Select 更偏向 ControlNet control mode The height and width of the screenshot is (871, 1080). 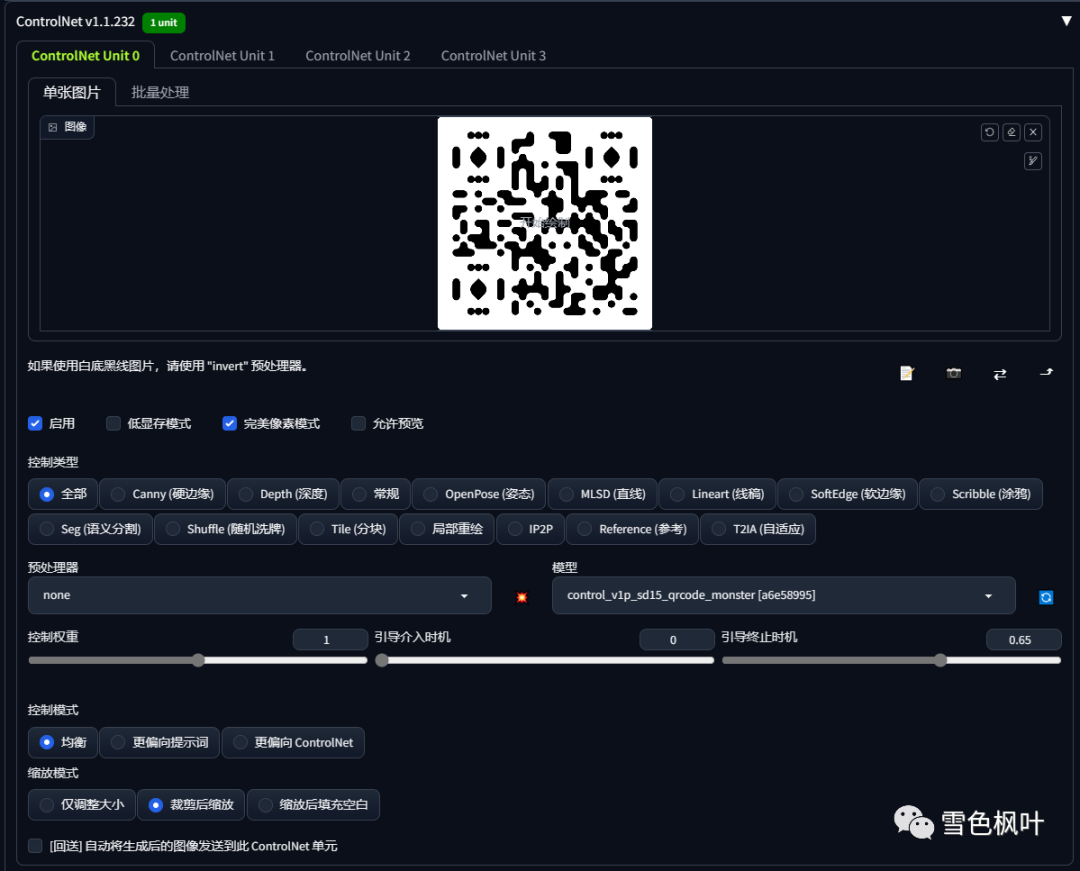[x=293, y=742]
